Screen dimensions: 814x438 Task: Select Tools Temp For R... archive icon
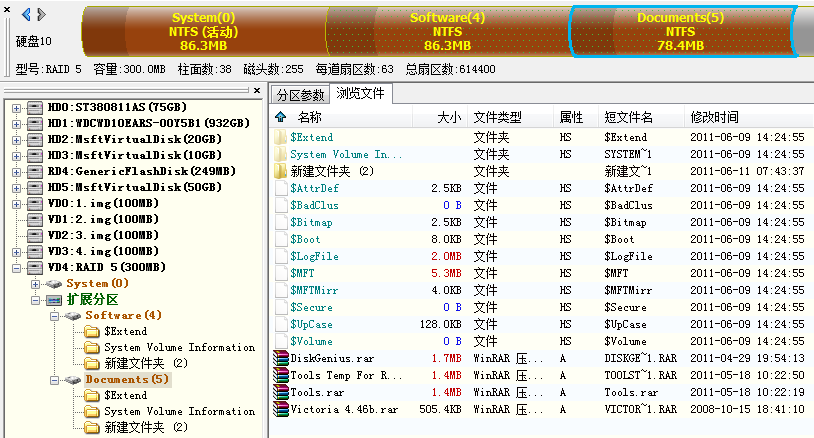pyautogui.click(x=281, y=376)
